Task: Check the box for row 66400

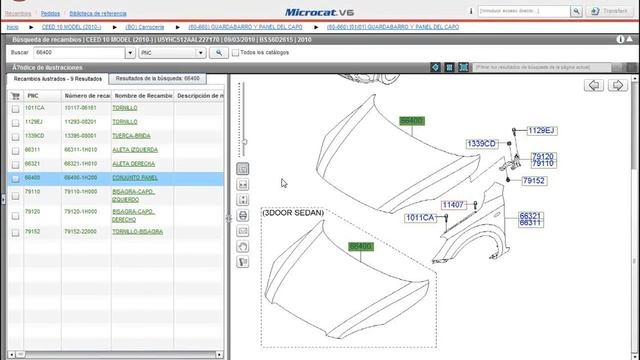Action: [16, 179]
